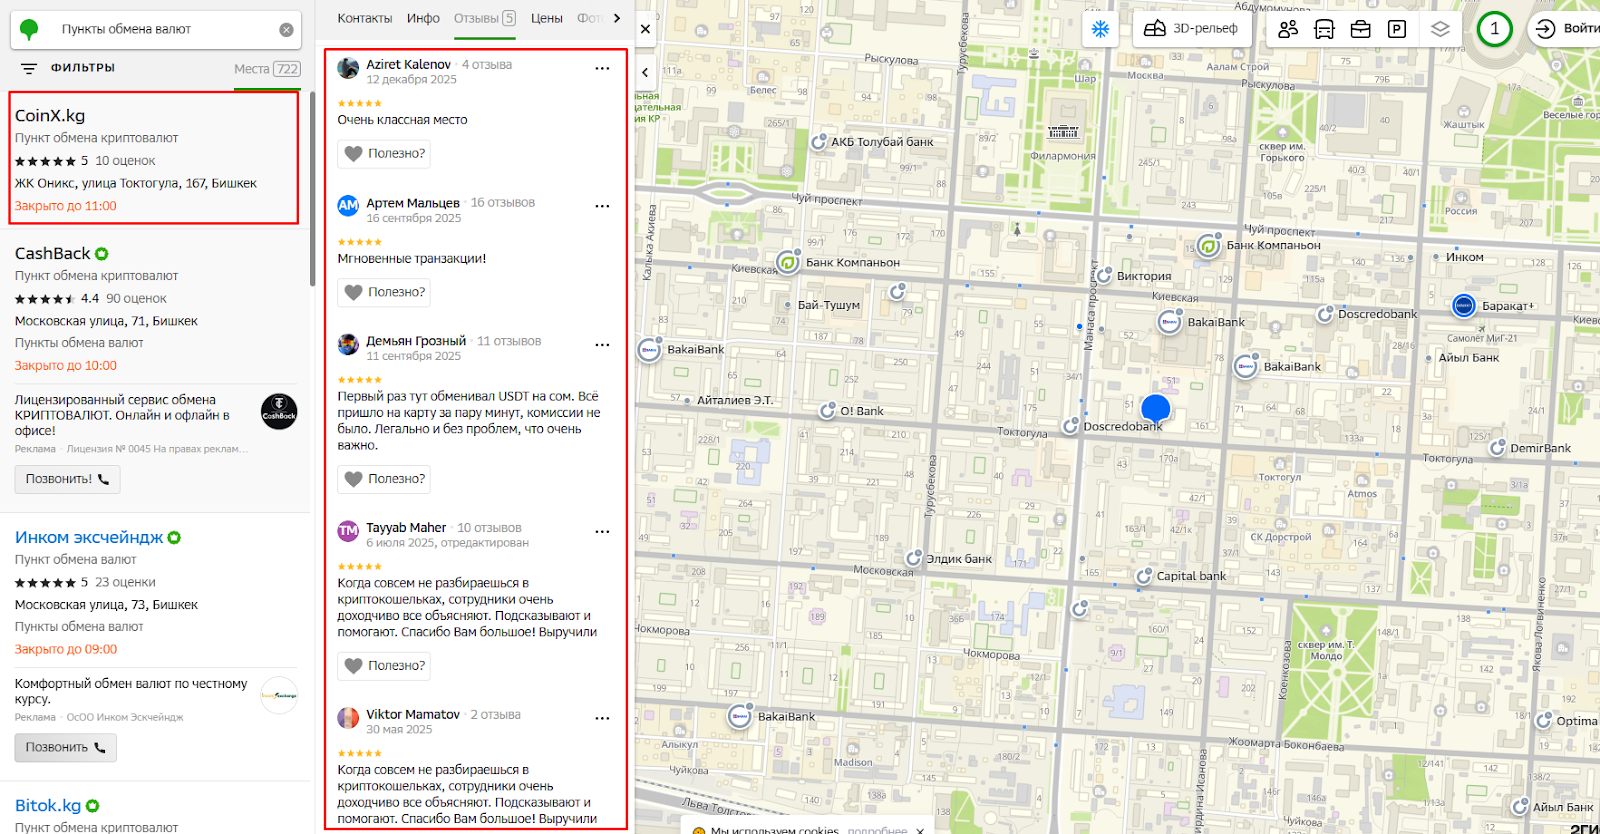Collapse the side panel with left chevron

click(645, 72)
